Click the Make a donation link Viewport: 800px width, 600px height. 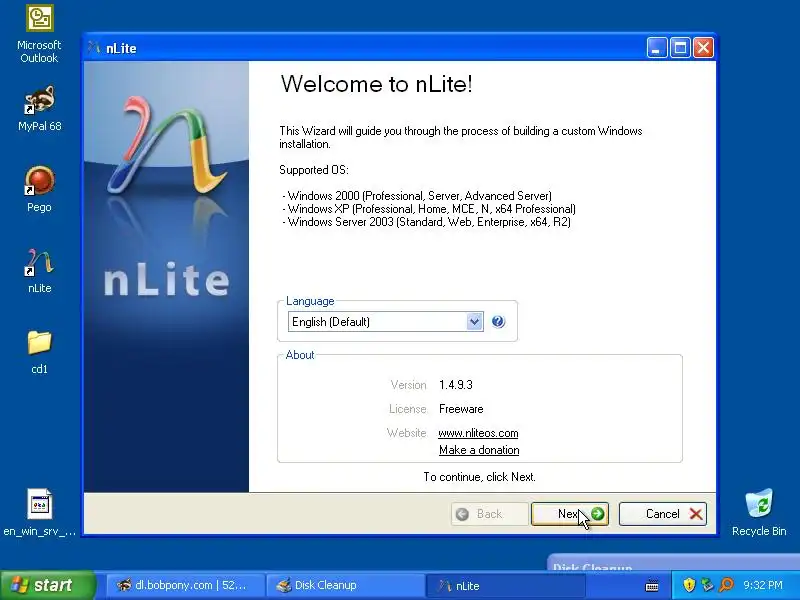pyautogui.click(x=479, y=450)
